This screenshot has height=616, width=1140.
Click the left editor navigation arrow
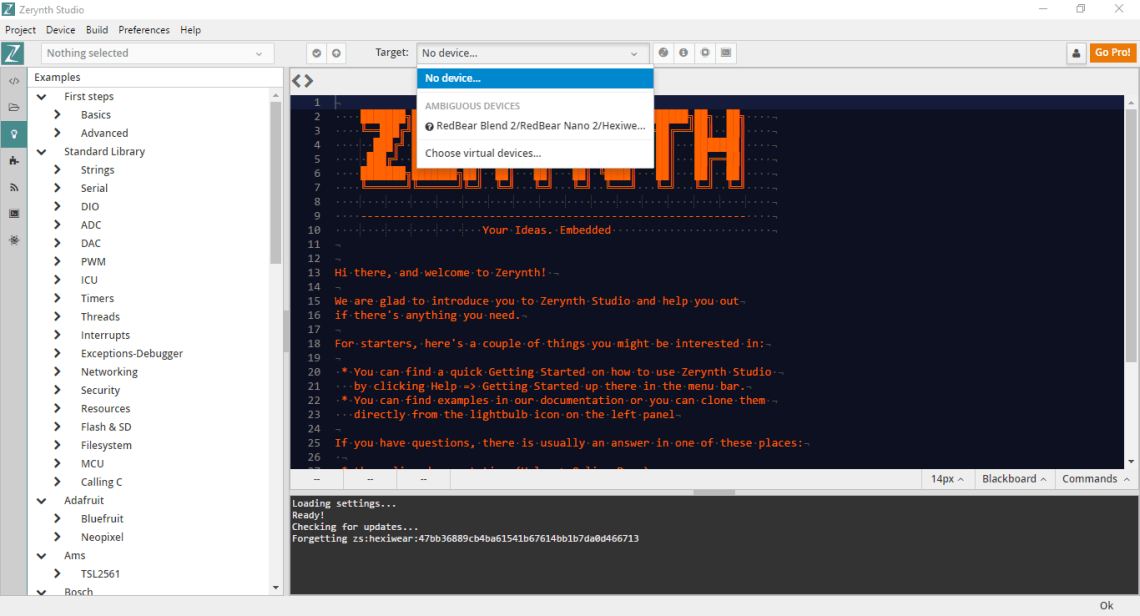[x=296, y=81]
